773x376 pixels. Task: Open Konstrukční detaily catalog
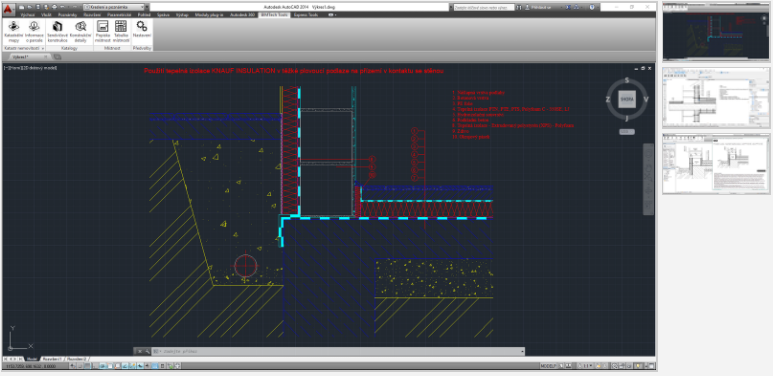coord(80,31)
